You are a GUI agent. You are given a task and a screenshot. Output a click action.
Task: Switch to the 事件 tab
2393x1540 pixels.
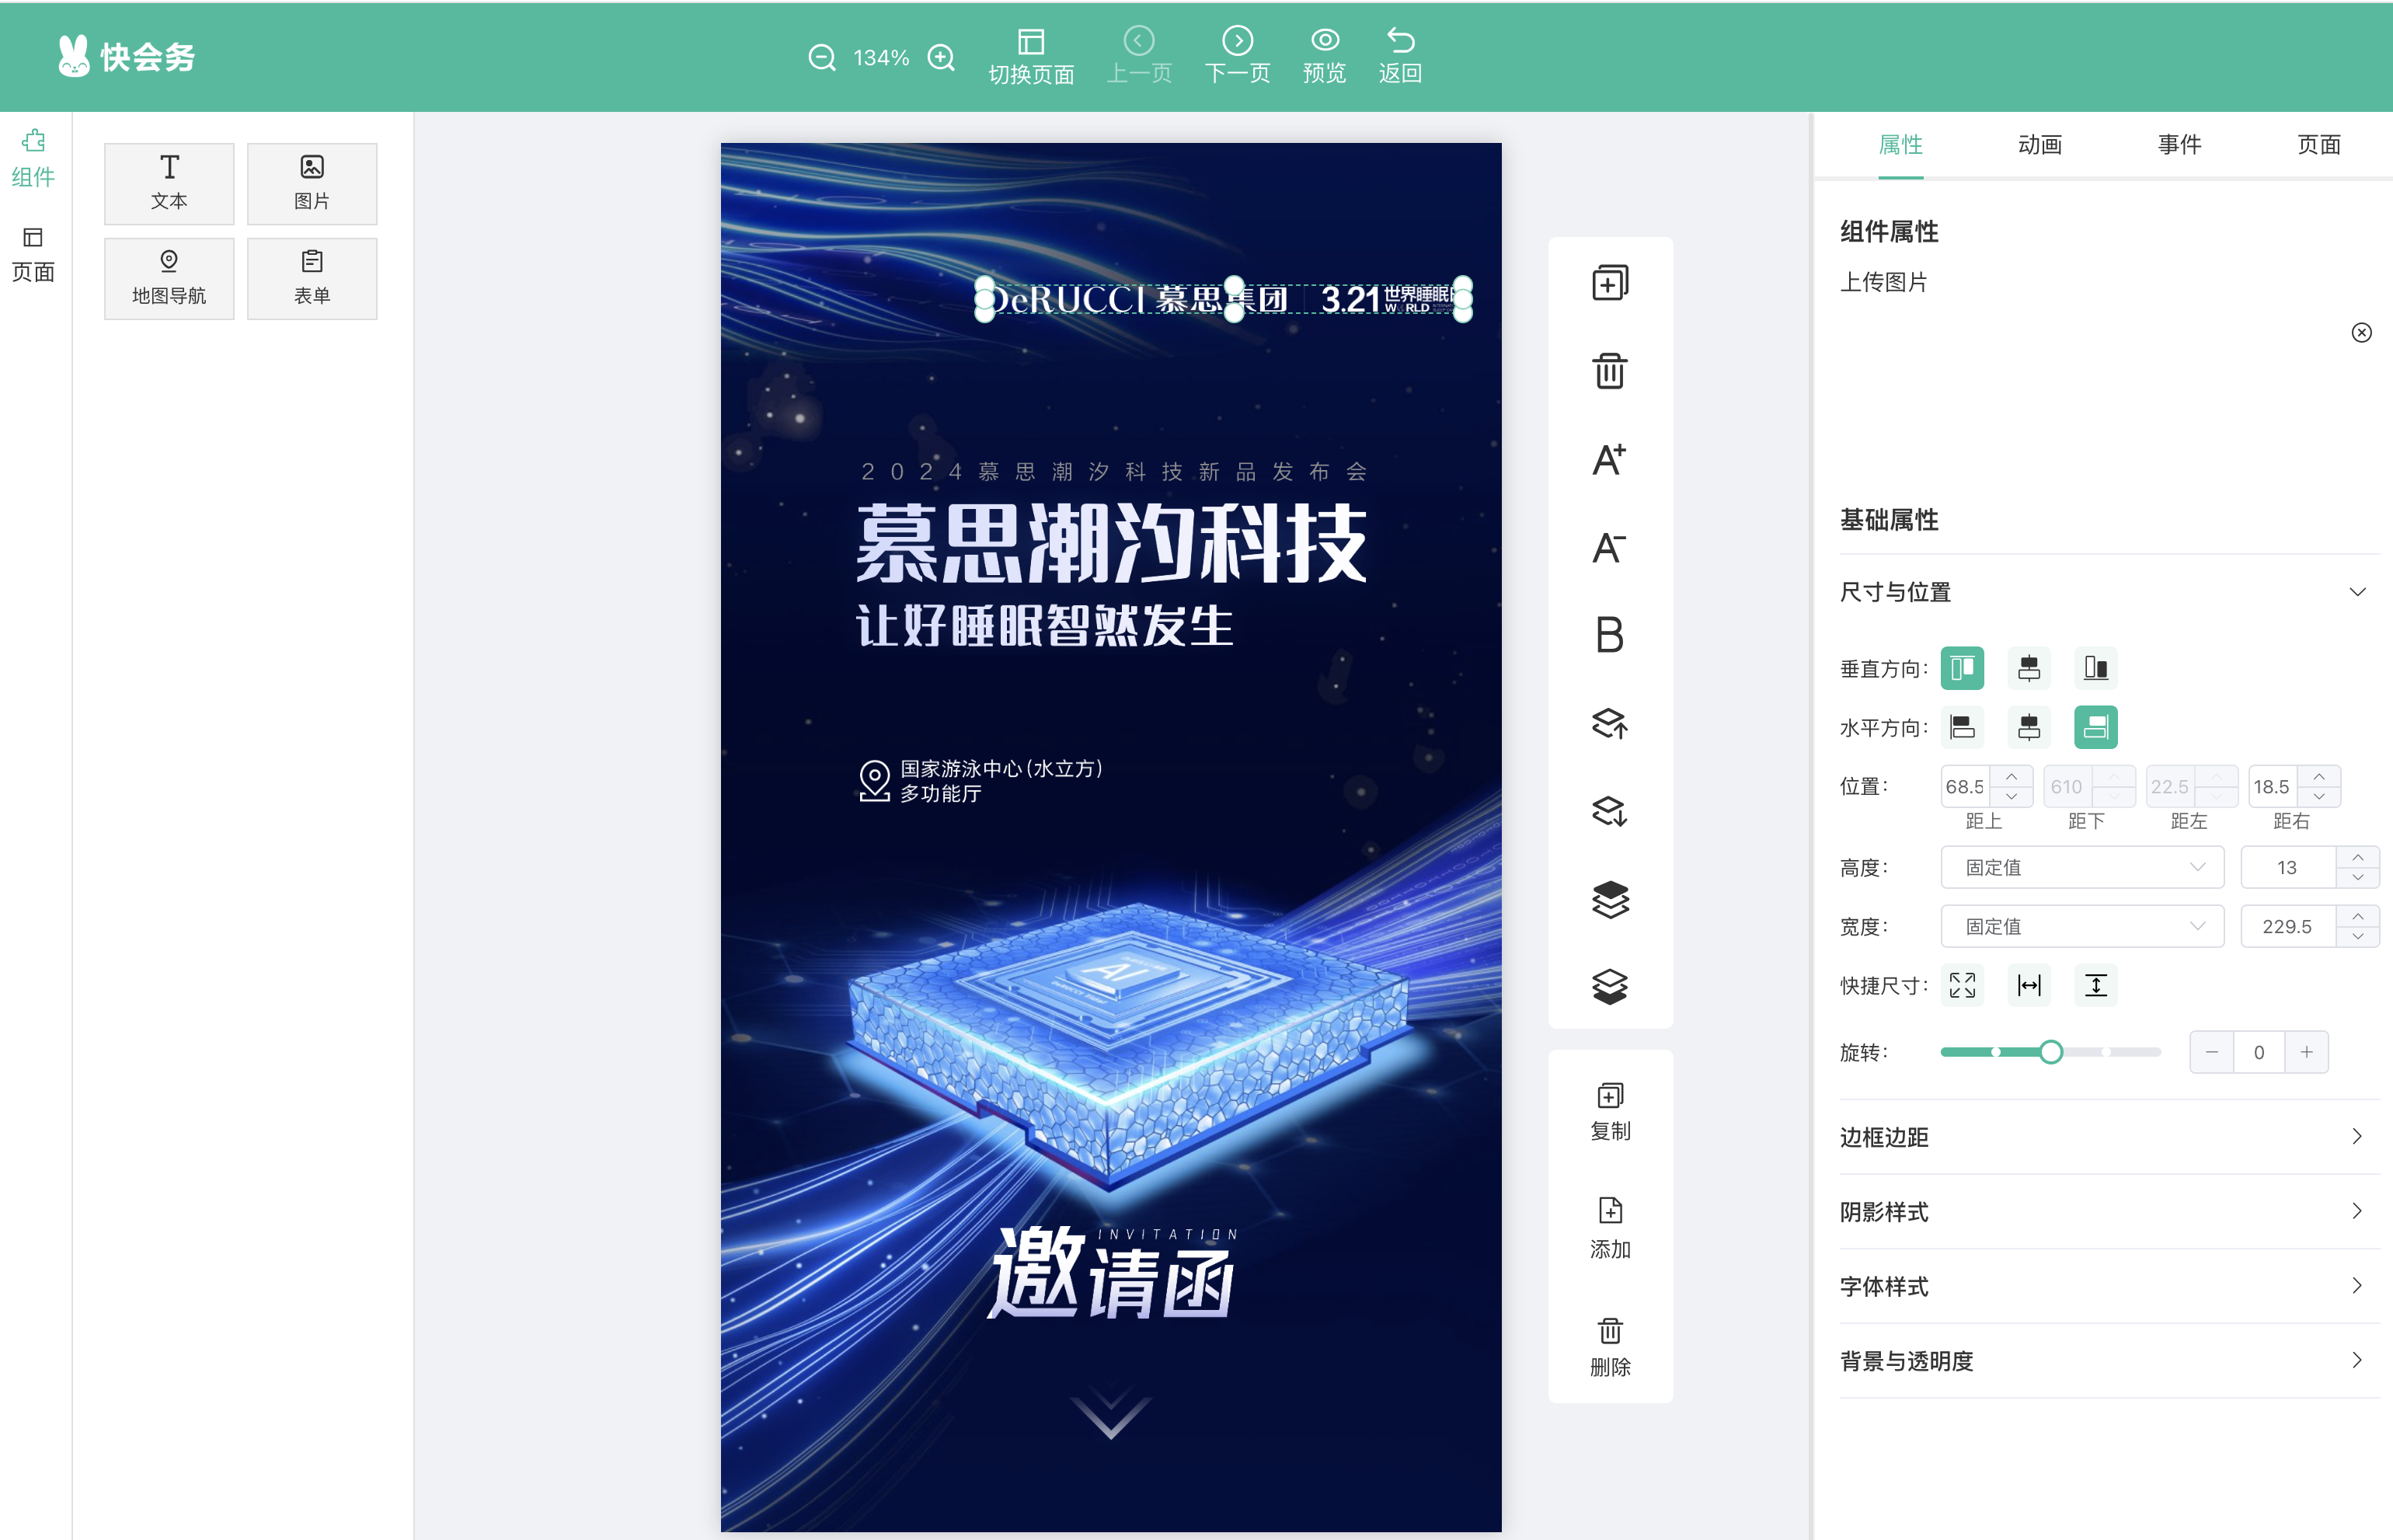tap(2179, 145)
